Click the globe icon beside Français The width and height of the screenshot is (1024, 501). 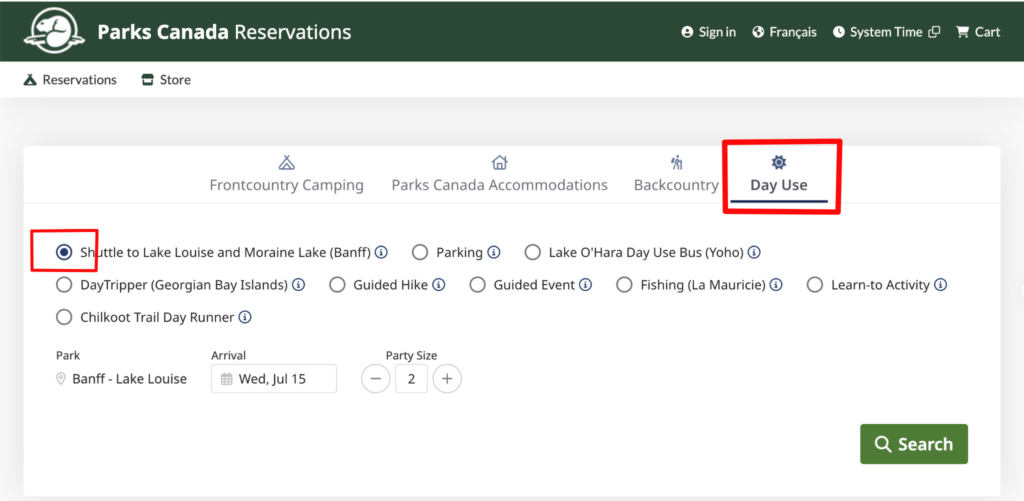tap(758, 32)
